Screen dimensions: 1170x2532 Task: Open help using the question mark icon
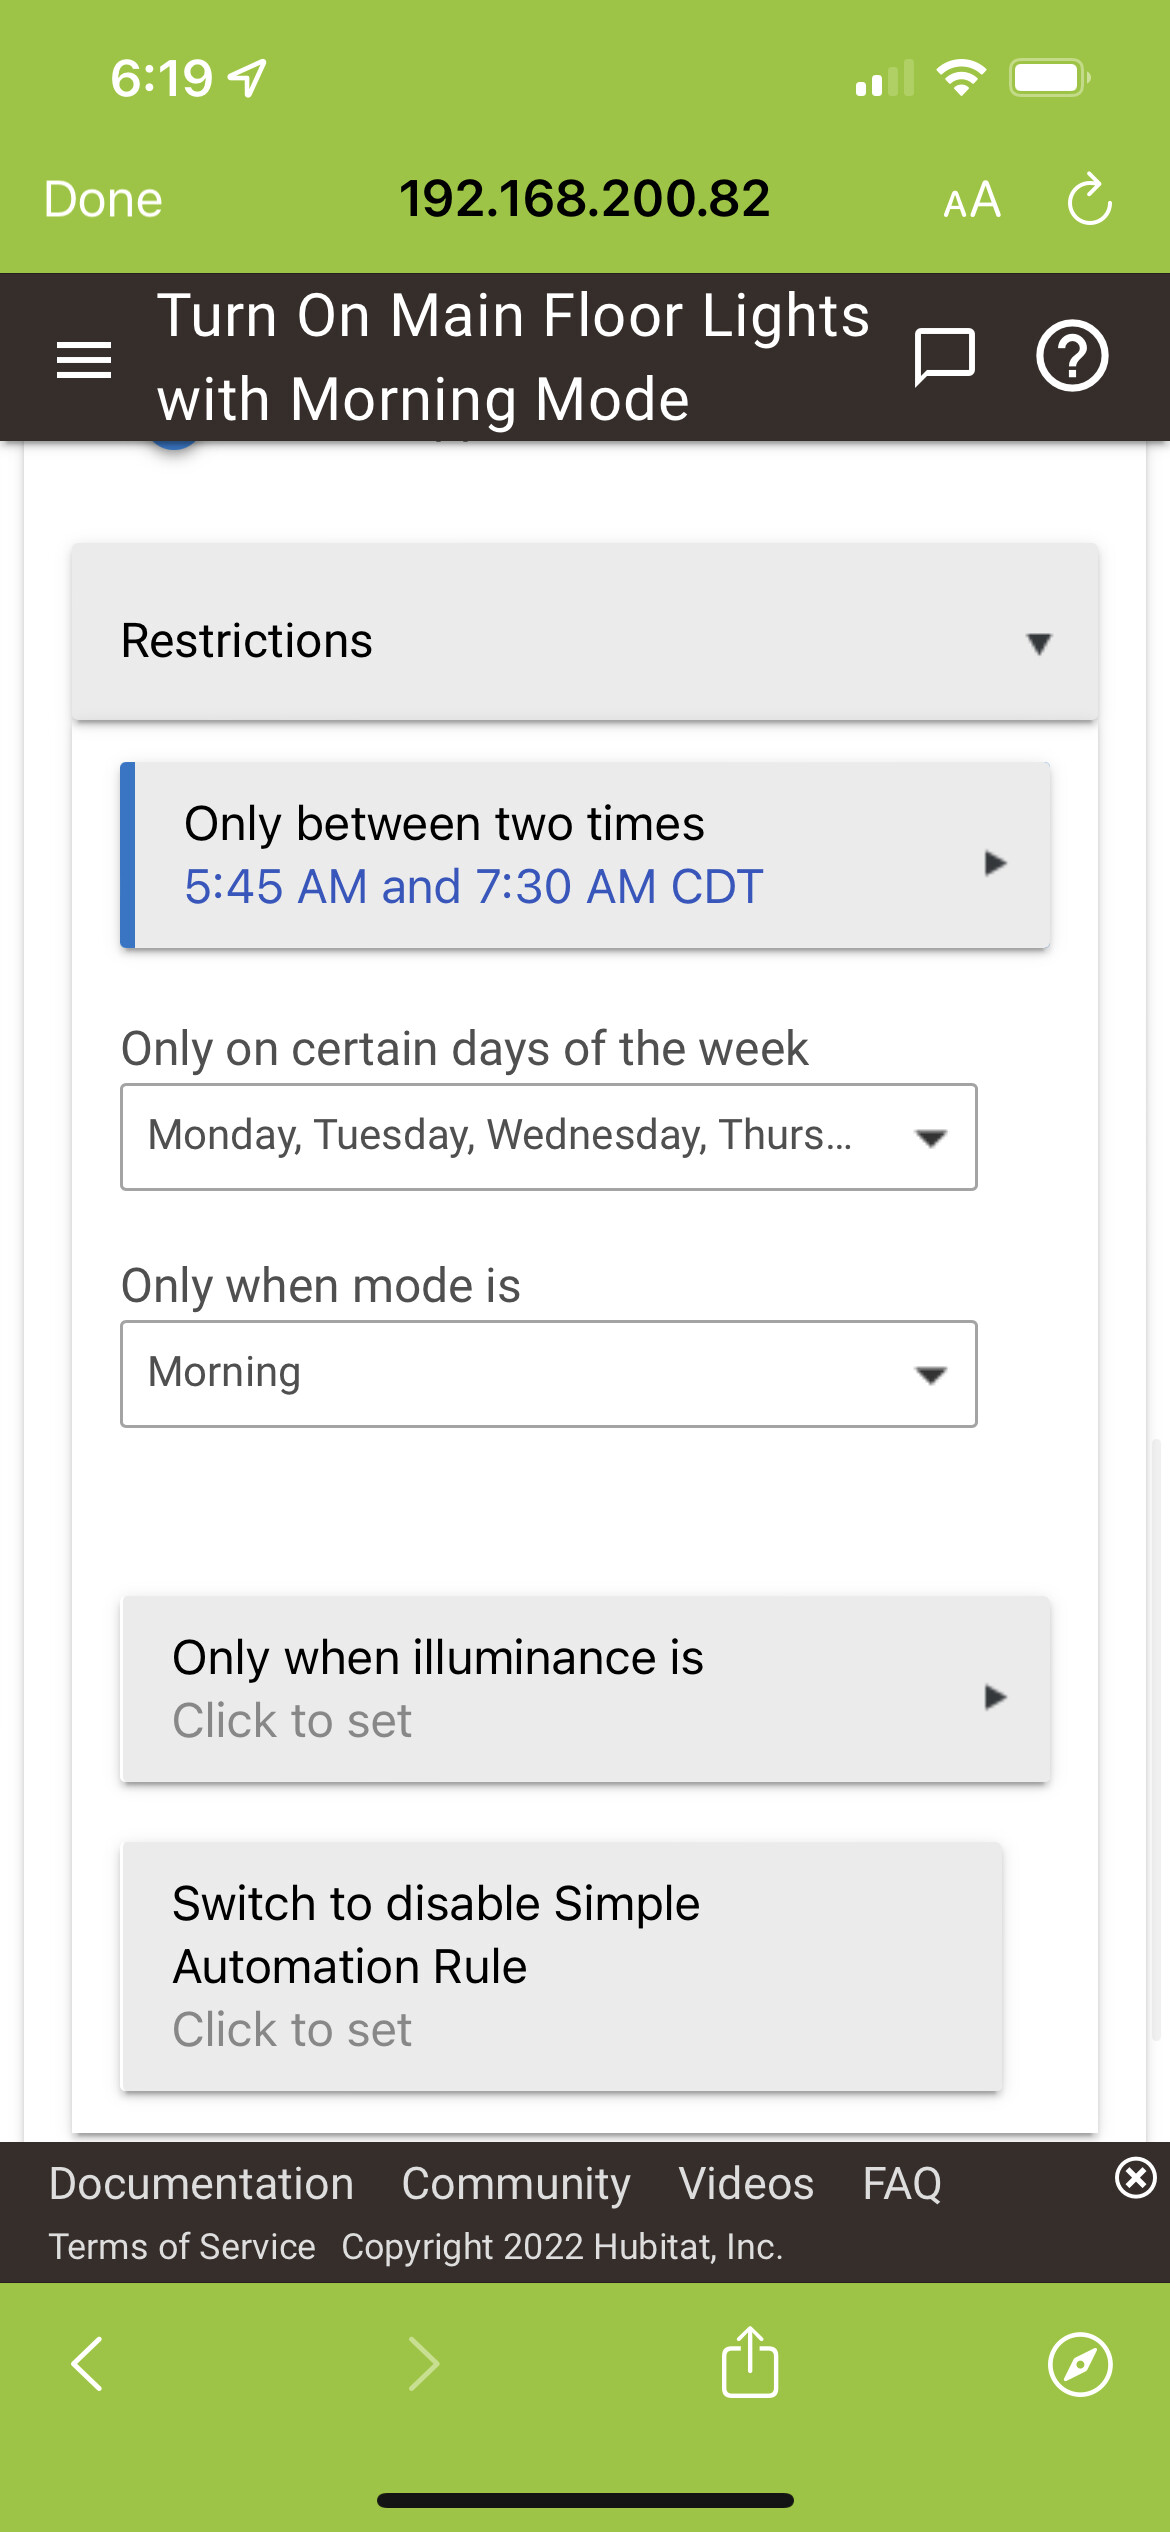click(x=1072, y=356)
